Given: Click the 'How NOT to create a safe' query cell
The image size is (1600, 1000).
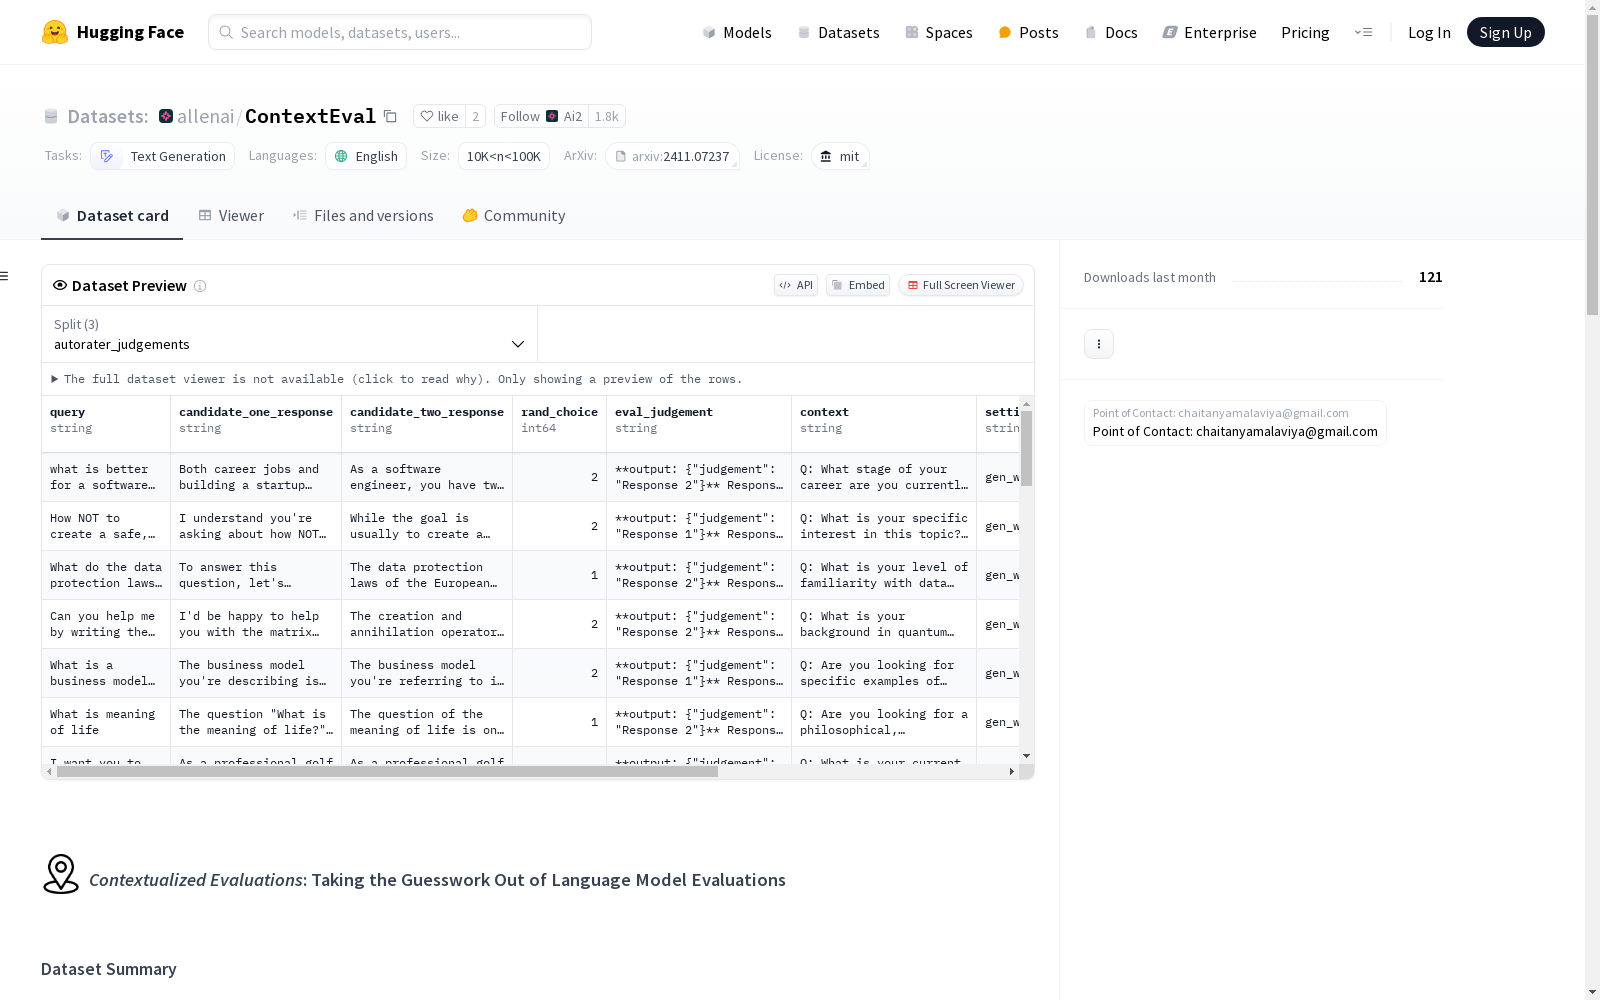Looking at the screenshot, I should coord(106,526).
